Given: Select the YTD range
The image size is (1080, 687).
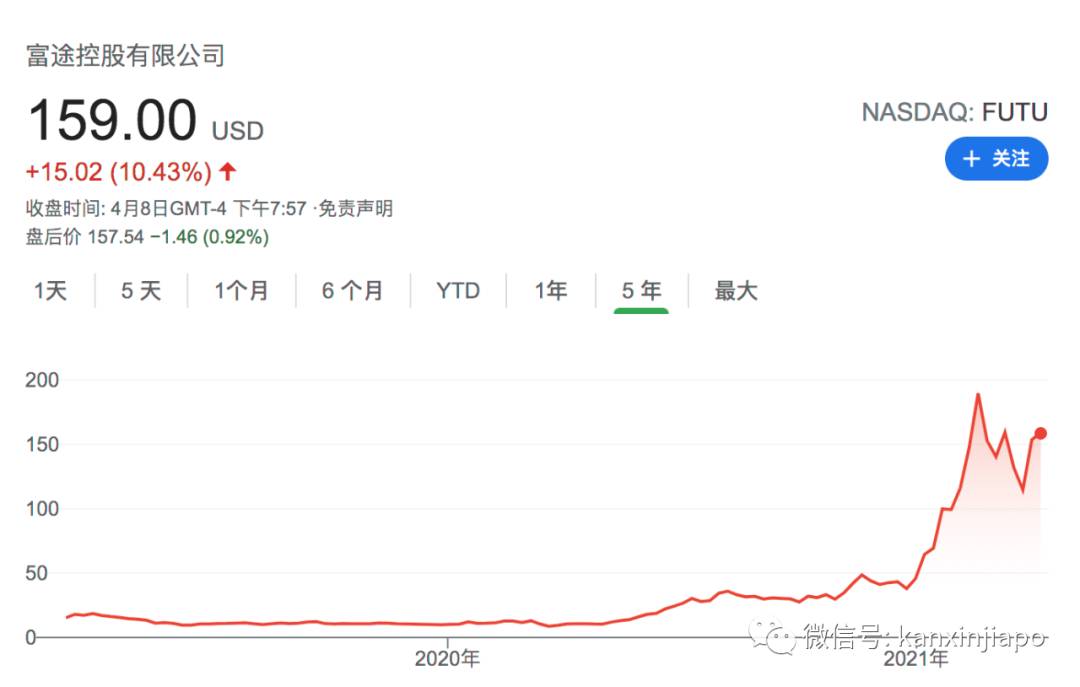Looking at the screenshot, I should 458,290.
